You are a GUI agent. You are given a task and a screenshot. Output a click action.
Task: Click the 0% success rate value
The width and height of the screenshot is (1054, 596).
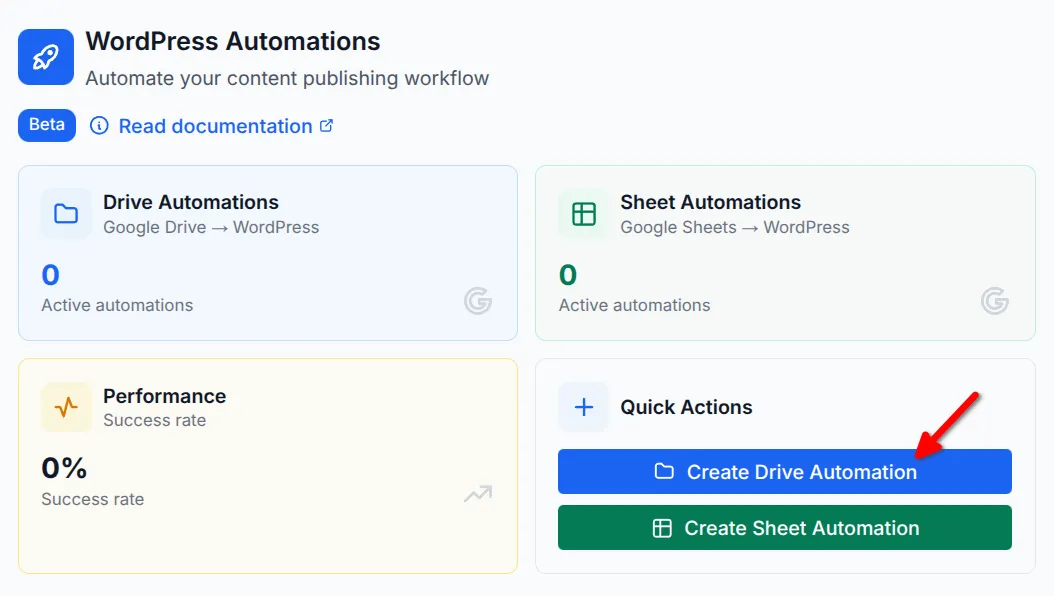click(x=63, y=468)
